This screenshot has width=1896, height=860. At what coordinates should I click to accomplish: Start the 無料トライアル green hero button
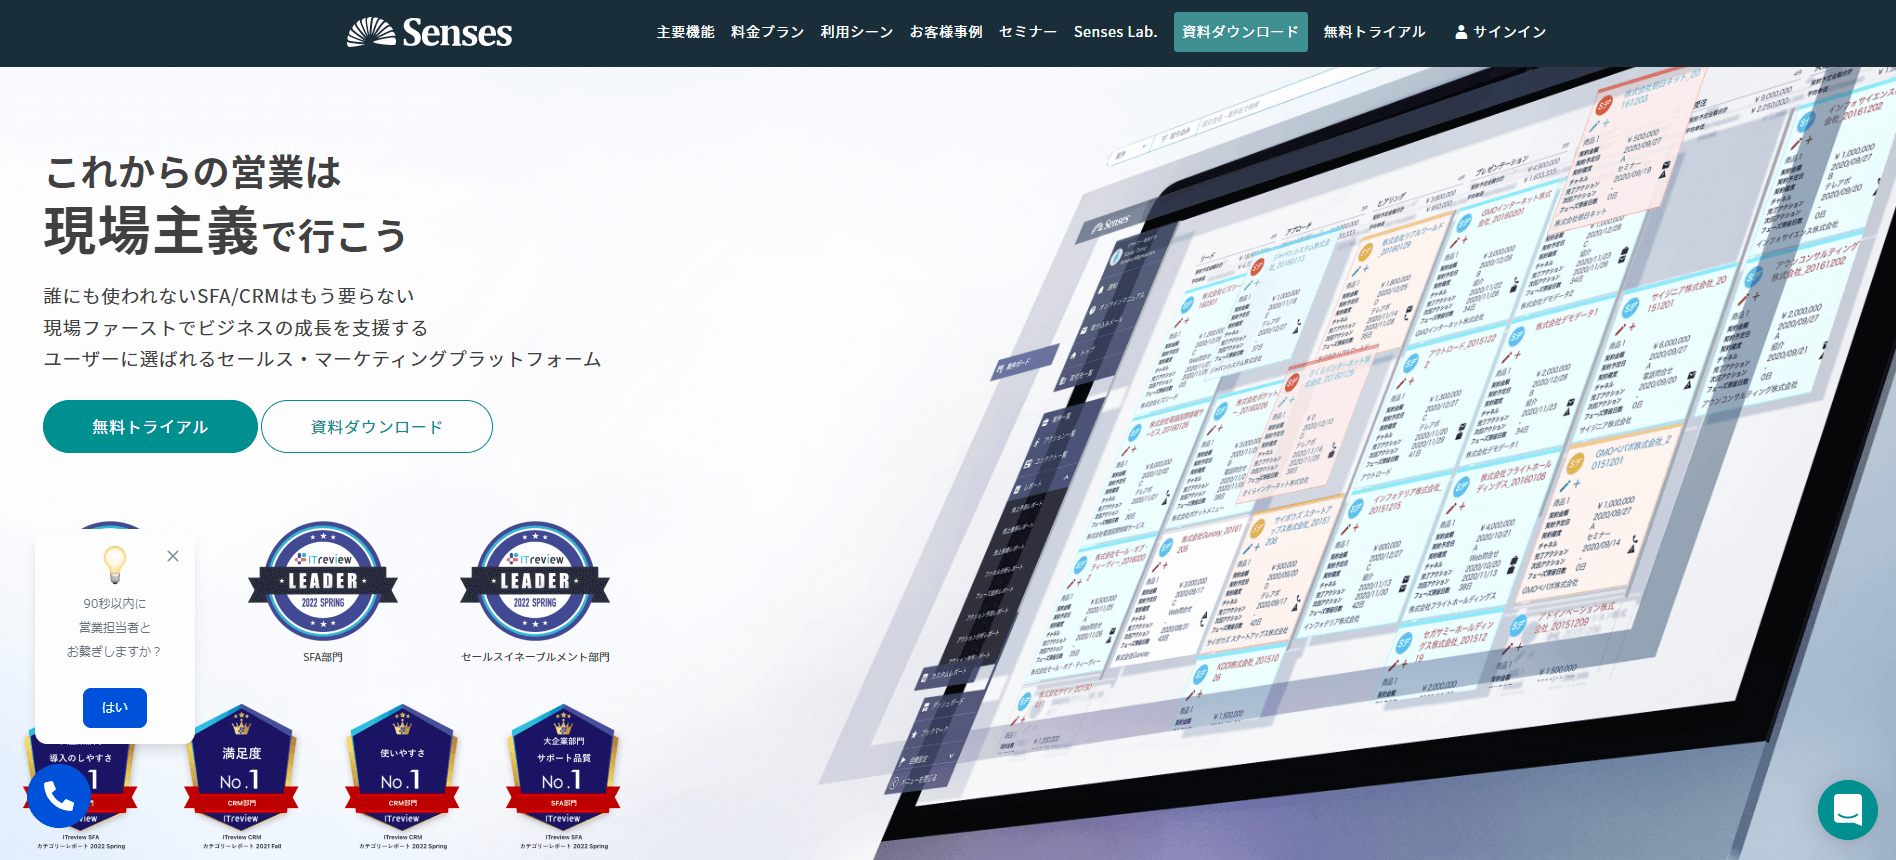pyautogui.click(x=150, y=427)
